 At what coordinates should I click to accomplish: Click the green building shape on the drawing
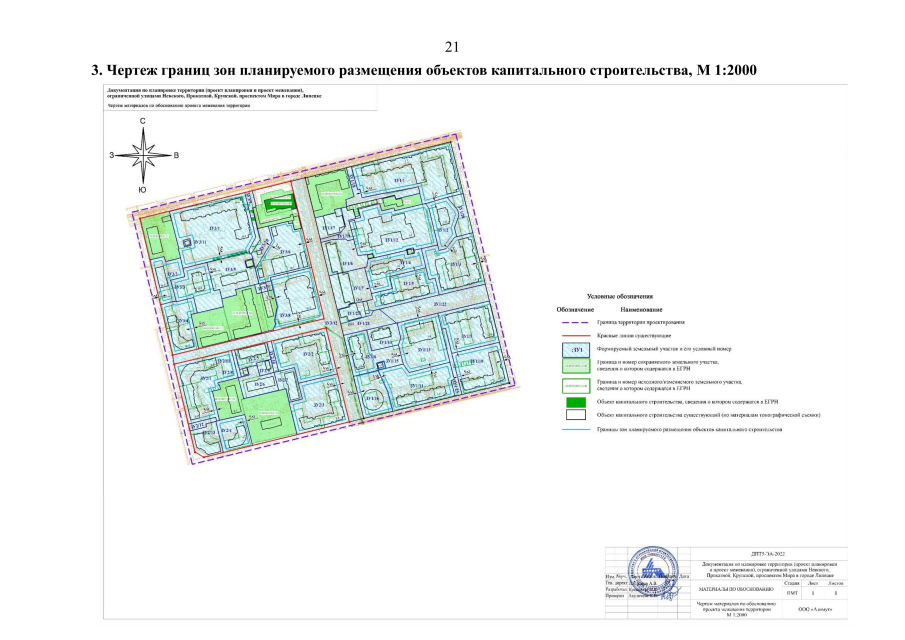(280, 204)
